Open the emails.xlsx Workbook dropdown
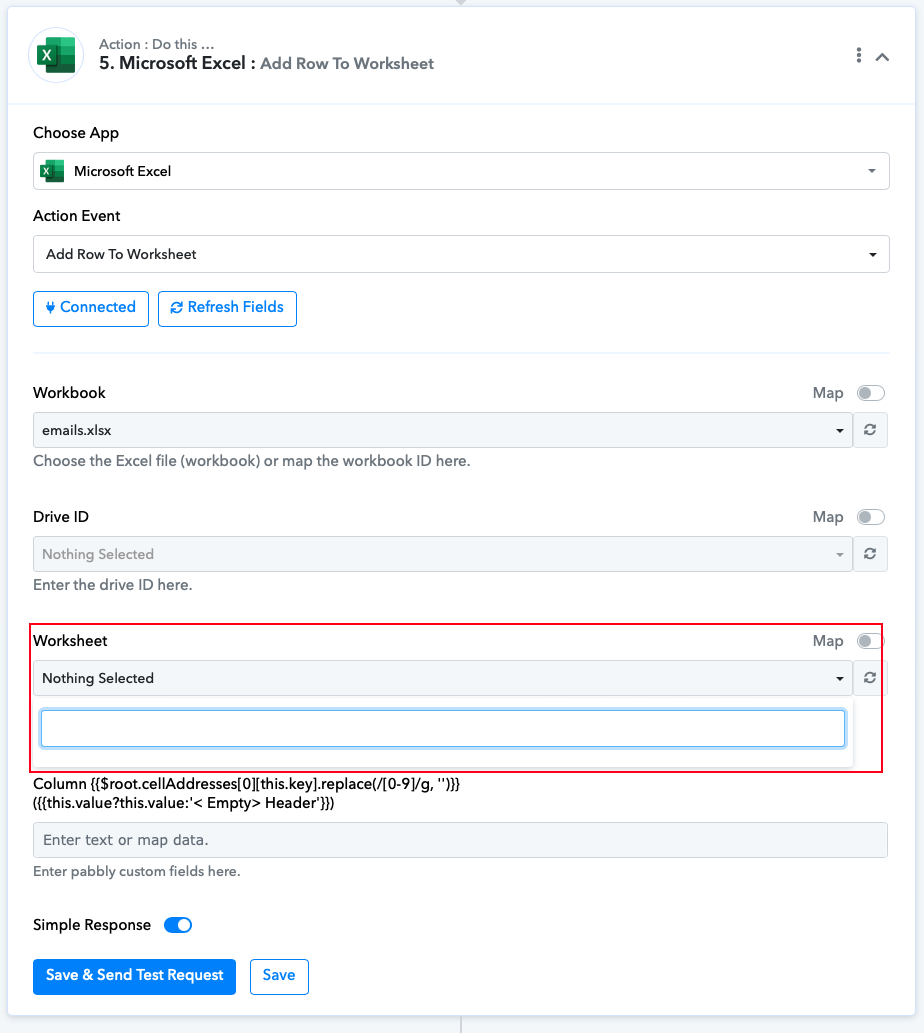924x1033 pixels. 443,430
